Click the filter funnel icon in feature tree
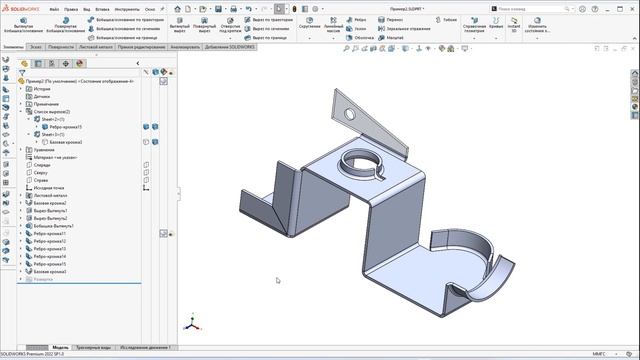Viewport: 640px width, 360px height. [x=22, y=73]
